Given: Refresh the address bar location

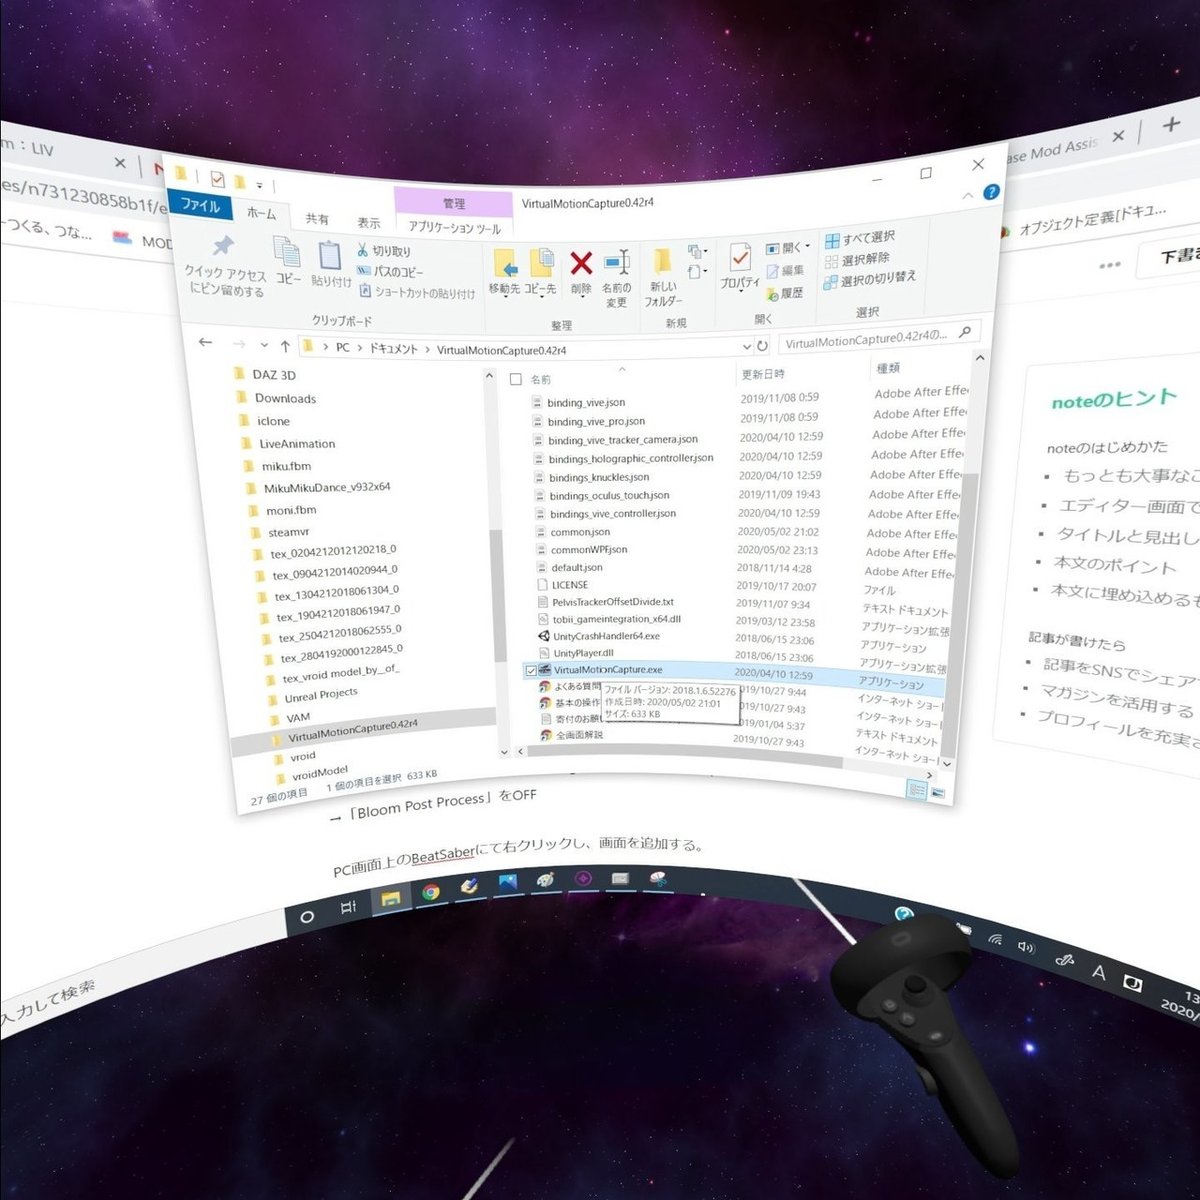Looking at the screenshot, I should tap(762, 345).
